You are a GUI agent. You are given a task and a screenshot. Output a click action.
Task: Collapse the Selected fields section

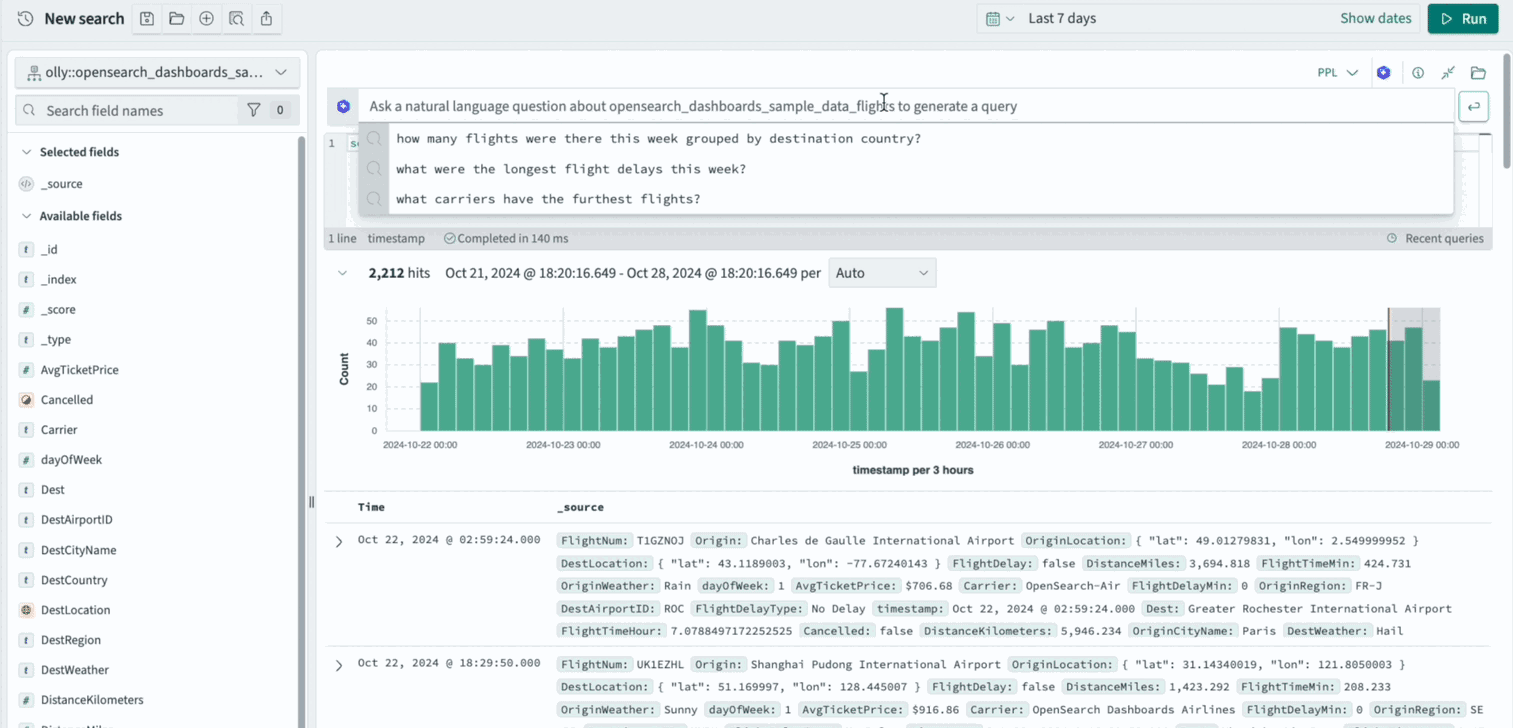point(27,152)
